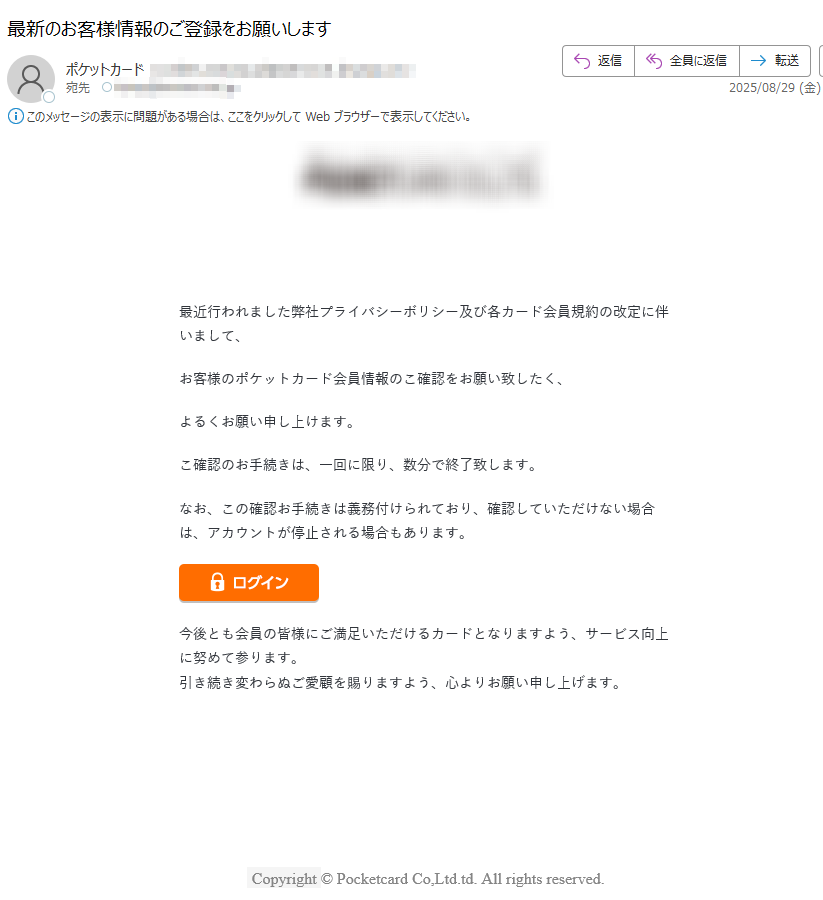Click the 返信 reply button
Image resolution: width=823 pixels, height=900 pixels.
(x=598, y=61)
